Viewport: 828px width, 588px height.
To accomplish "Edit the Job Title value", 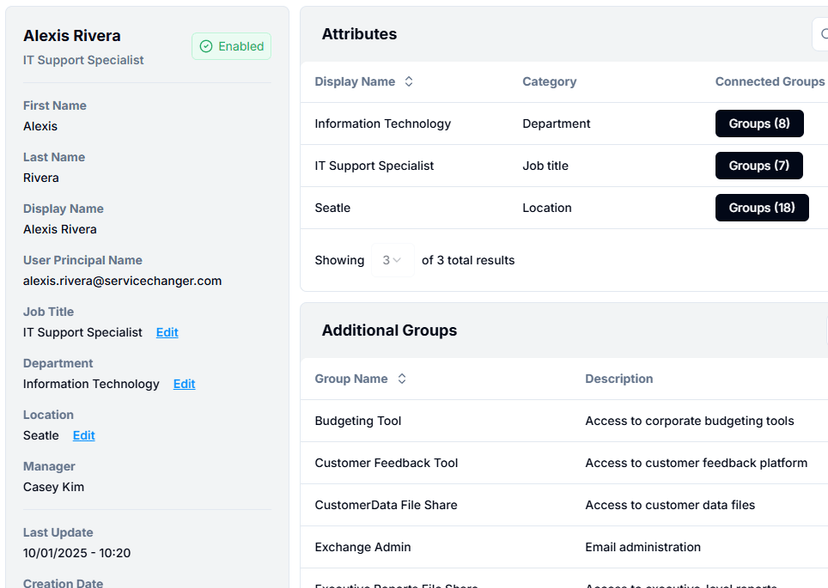I will [166, 332].
